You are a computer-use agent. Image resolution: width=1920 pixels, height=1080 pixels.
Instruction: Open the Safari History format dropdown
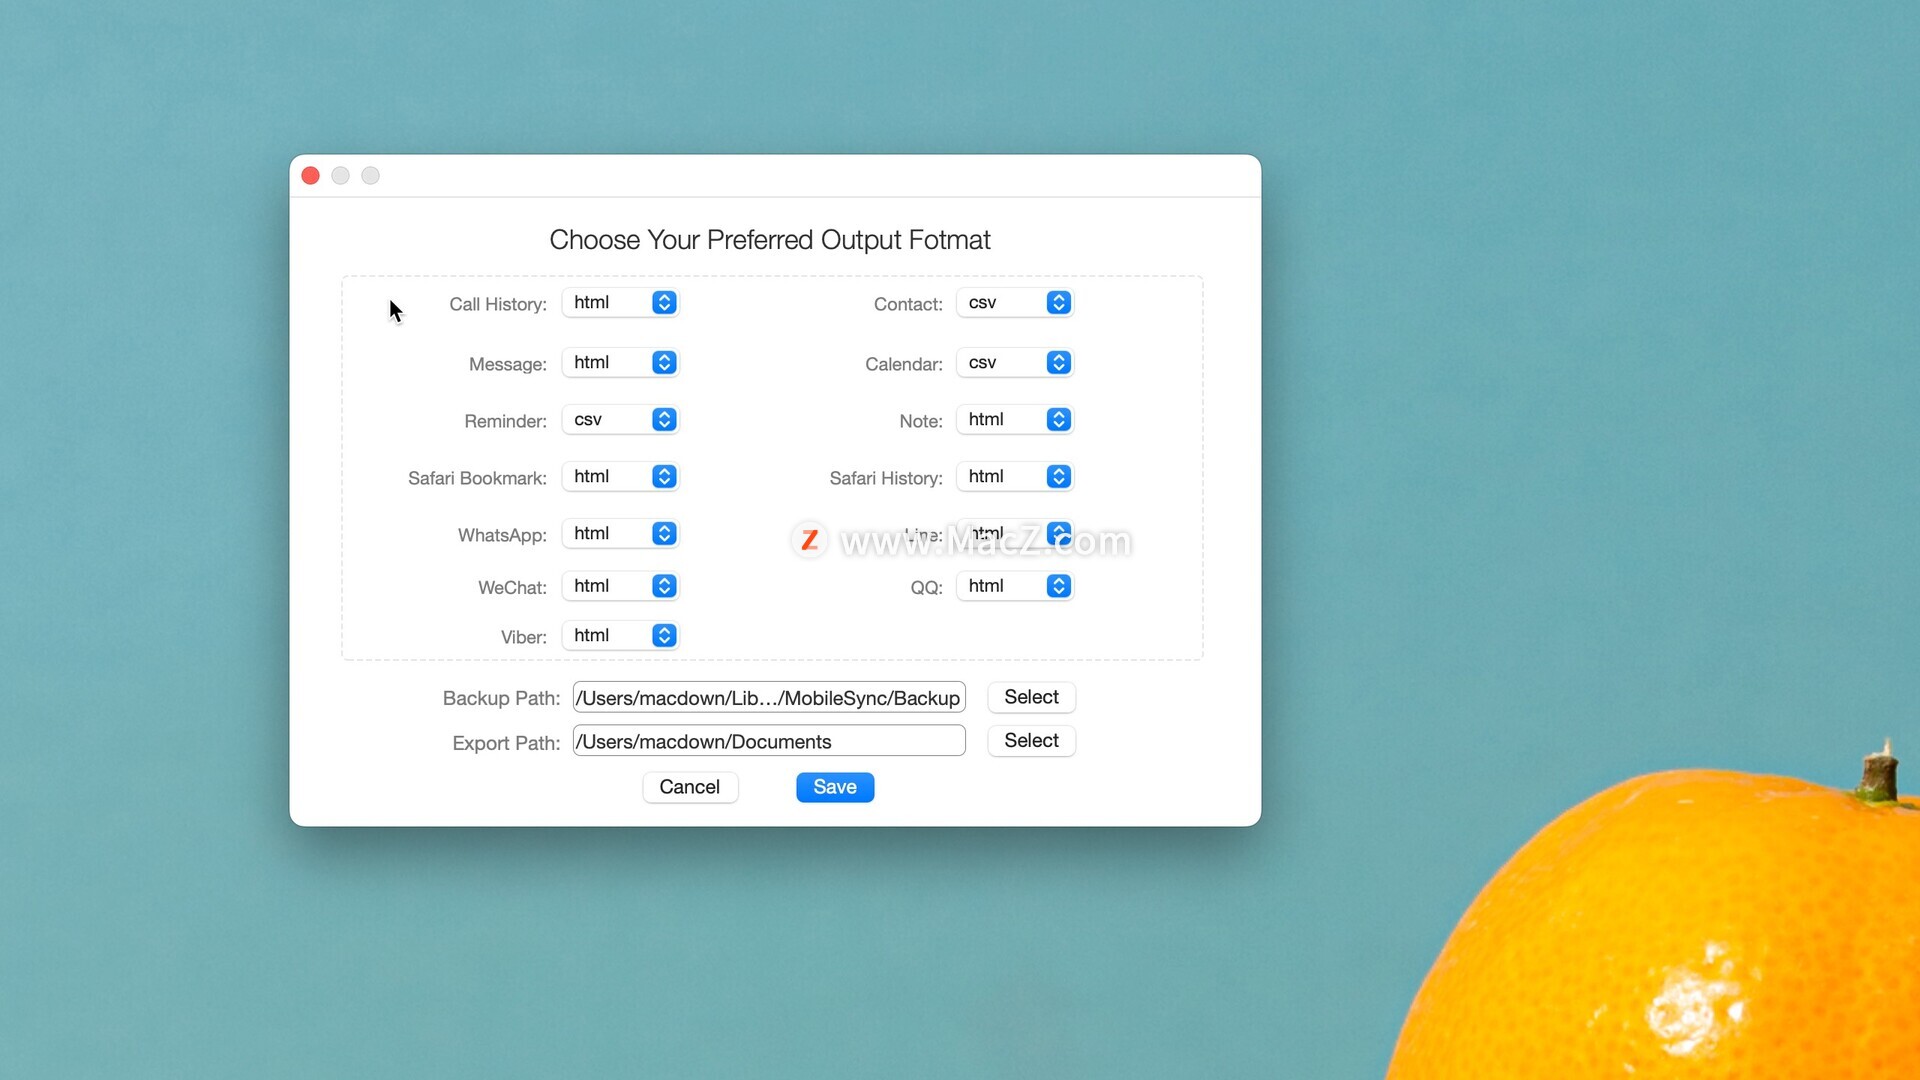[1015, 477]
